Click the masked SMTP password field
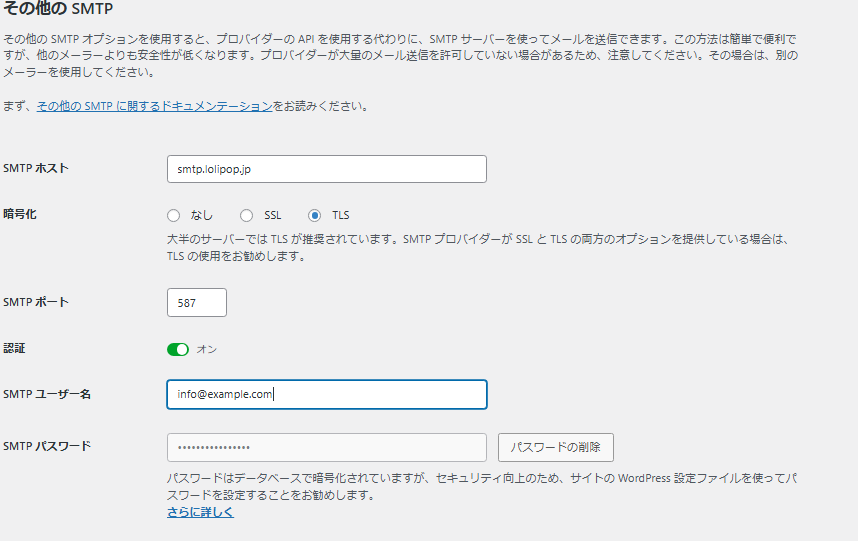This screenshot has height=541, width=858. 326,447
